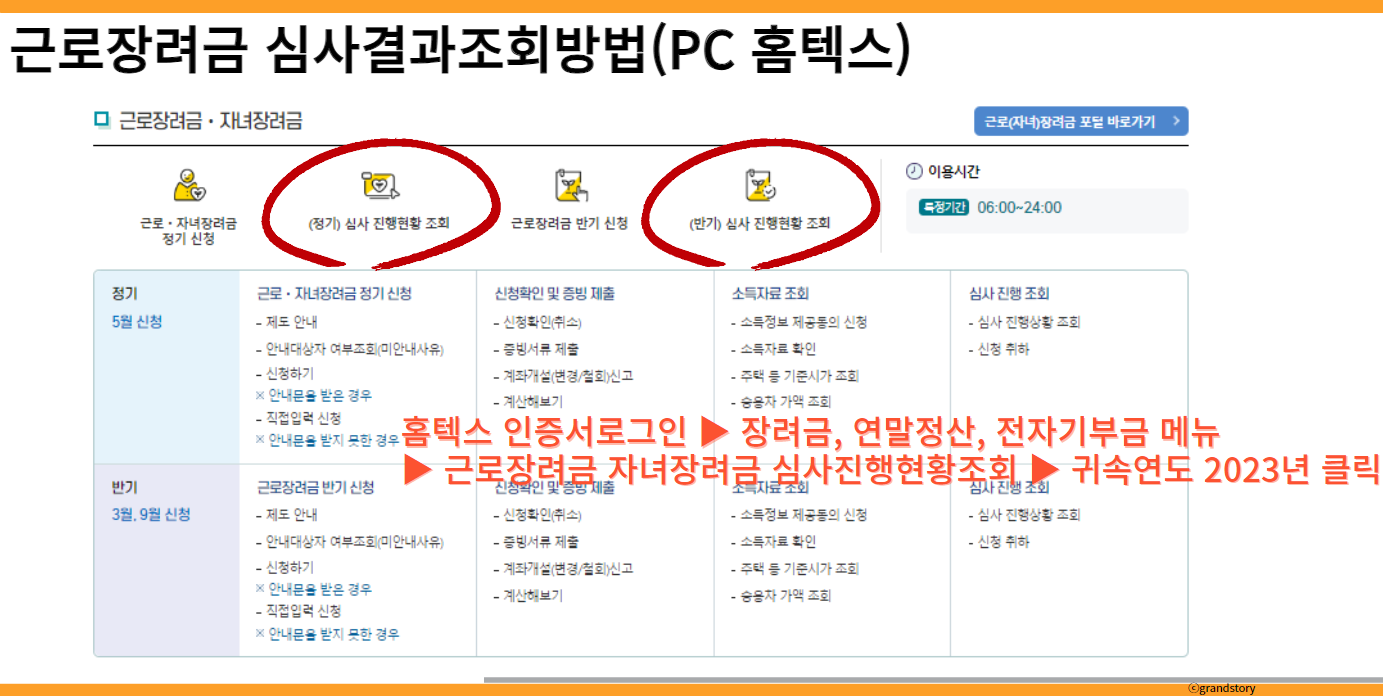The width and height of the screenshot is (1383, 696).
Task: Click the 이용시간 label
Action: [954, 171]
